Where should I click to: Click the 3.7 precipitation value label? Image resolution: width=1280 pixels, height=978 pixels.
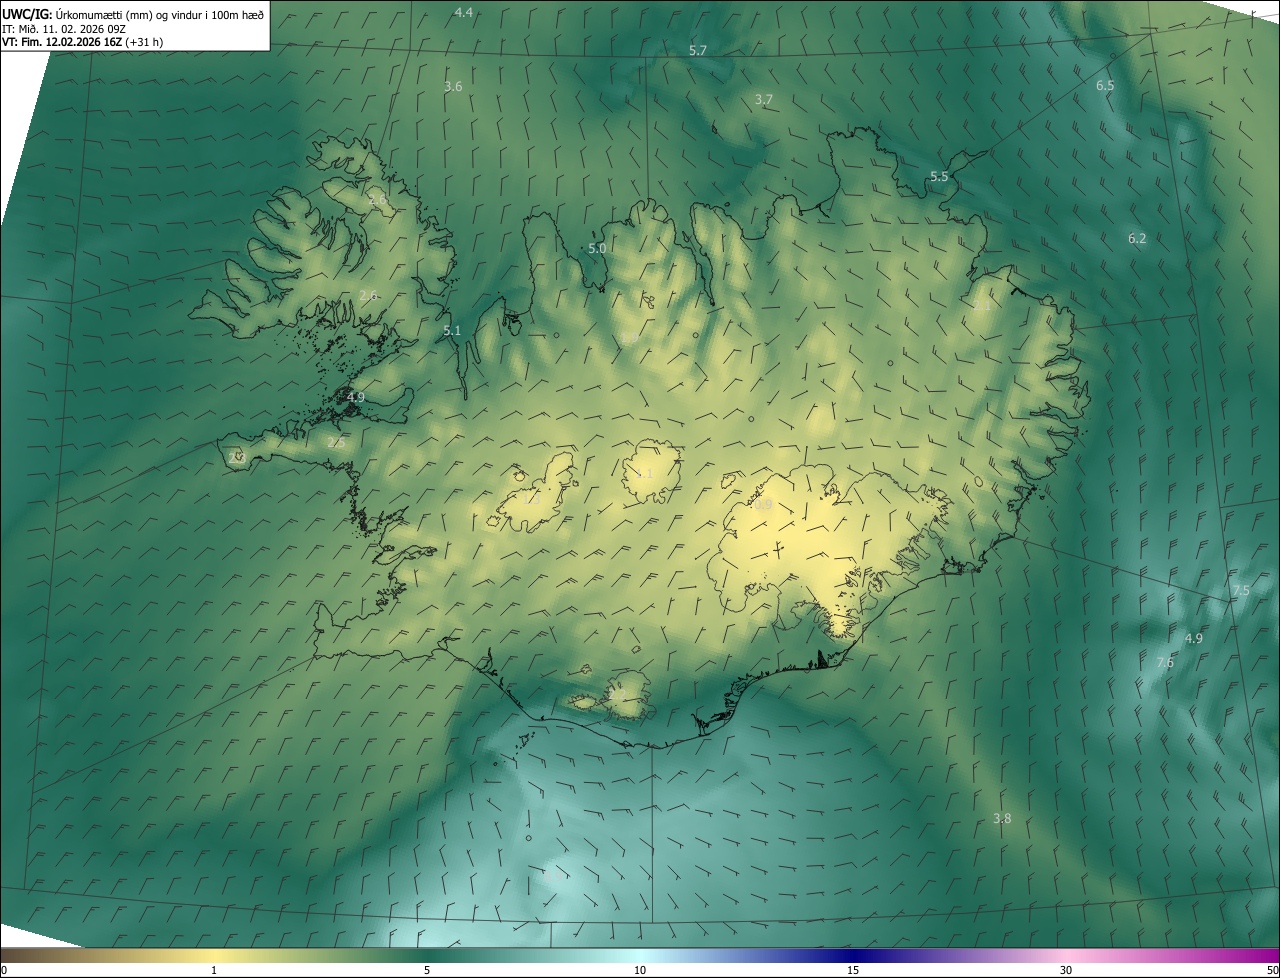click(x=764, y=99)
